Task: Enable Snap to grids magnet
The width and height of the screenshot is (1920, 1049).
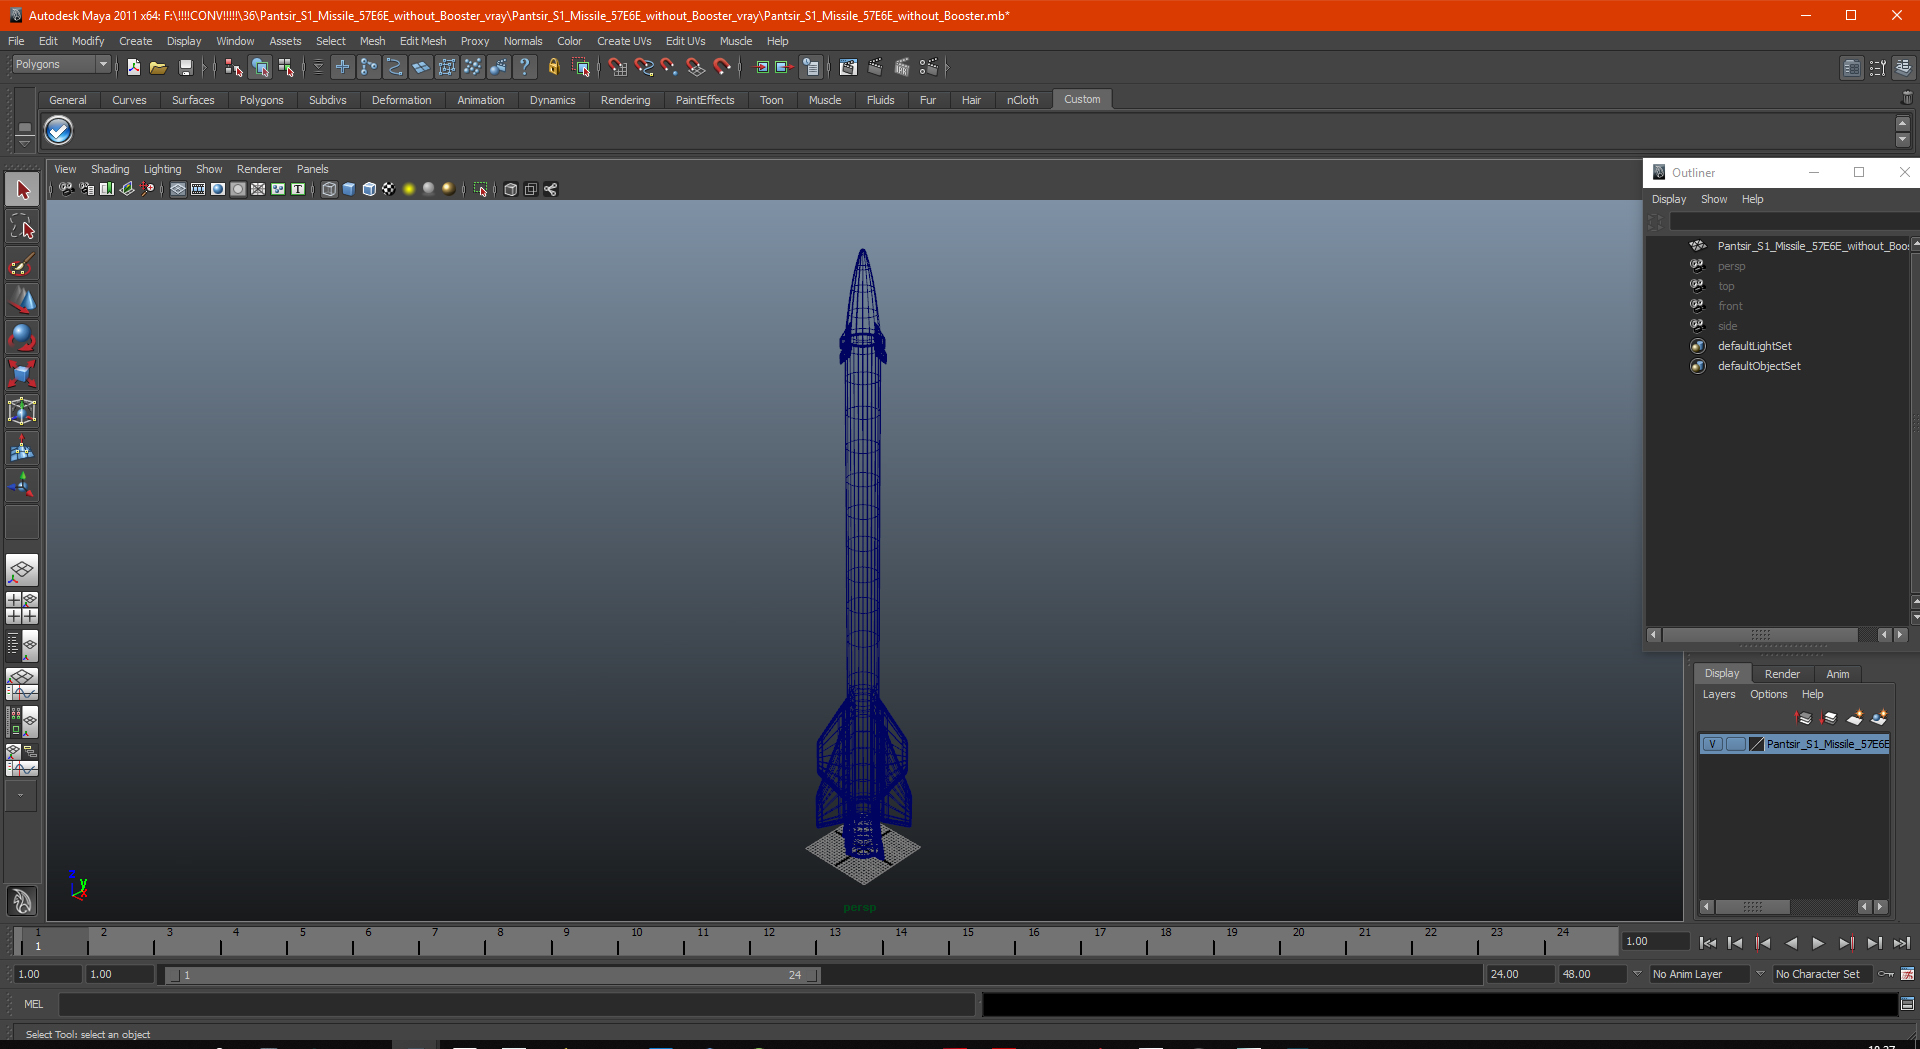Action: [617, 67]
